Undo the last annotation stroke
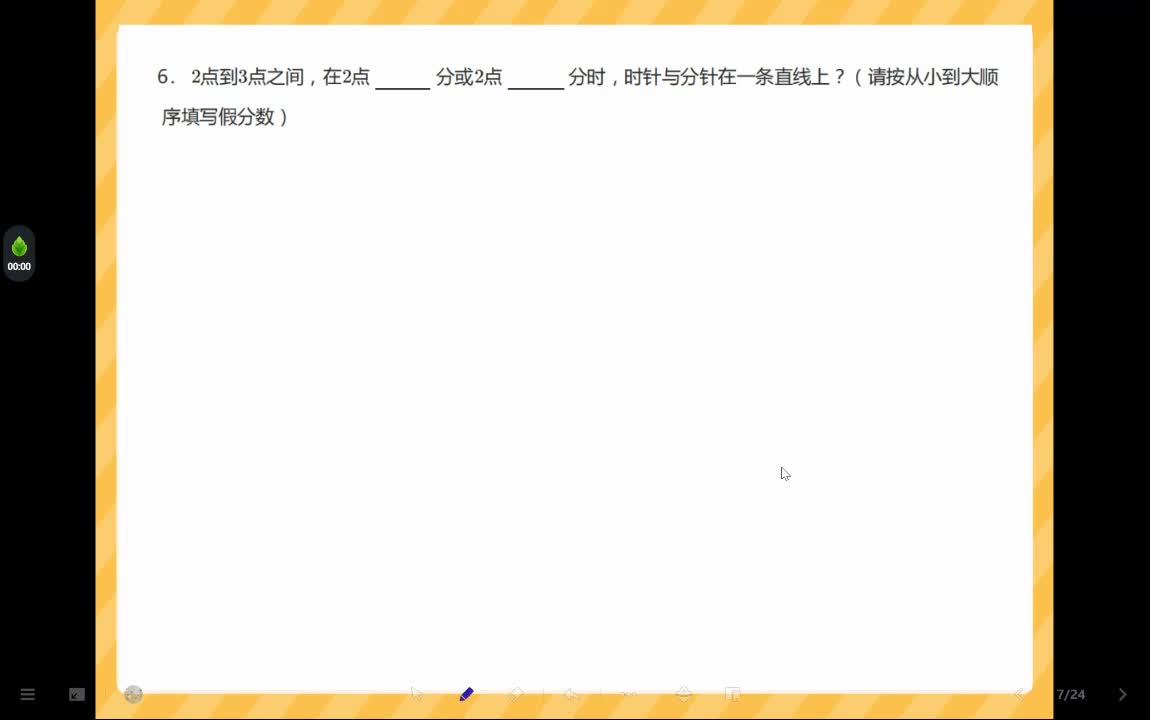Image resolution: width=1150 pixels, height=720 pixels. click(571, 694)
